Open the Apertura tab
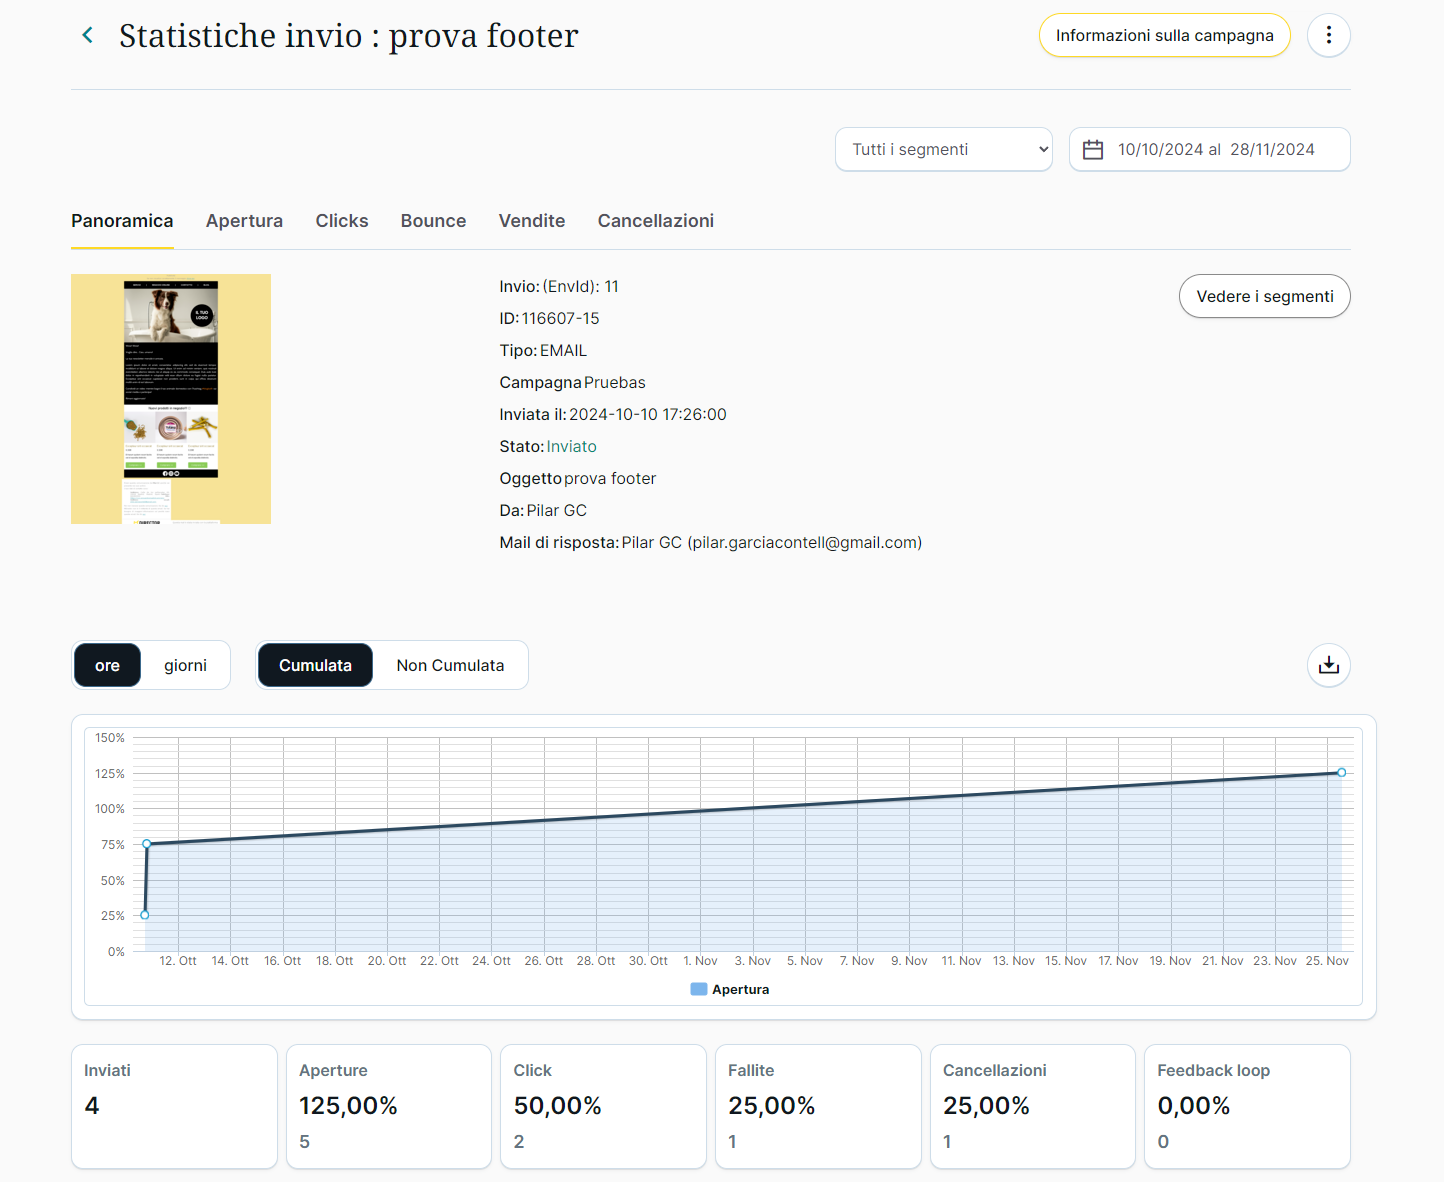This screenshot has height=1182, width=1444. click(x=244, y=221)
